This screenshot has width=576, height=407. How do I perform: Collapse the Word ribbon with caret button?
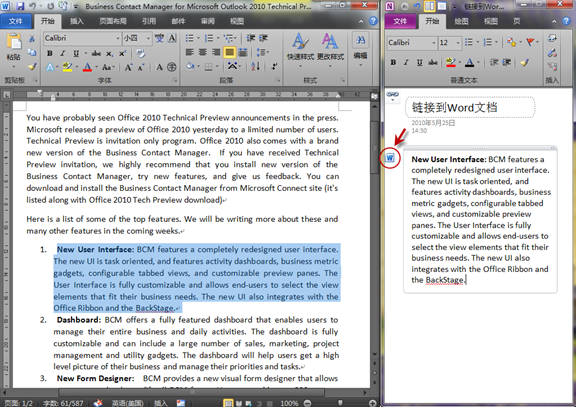click(x=361, y=21)
